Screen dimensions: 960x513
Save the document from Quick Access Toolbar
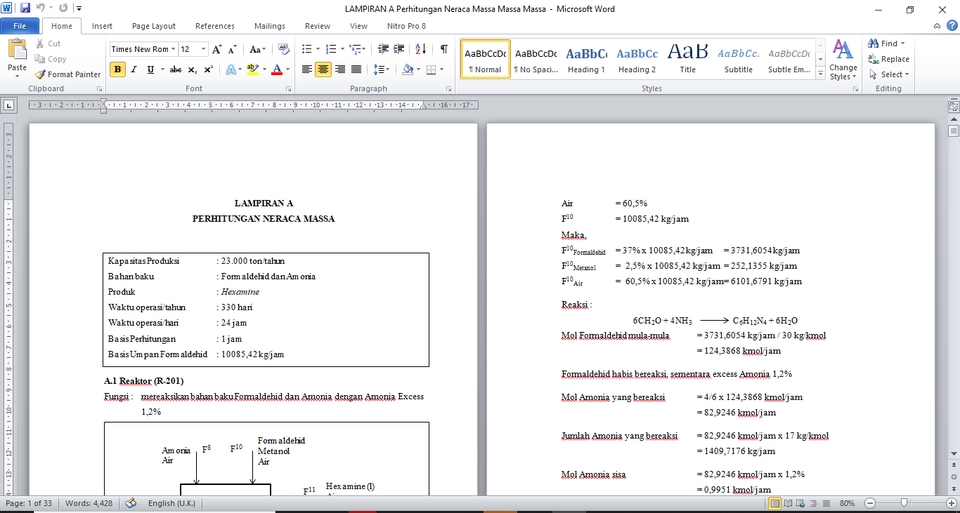point(25,9)
